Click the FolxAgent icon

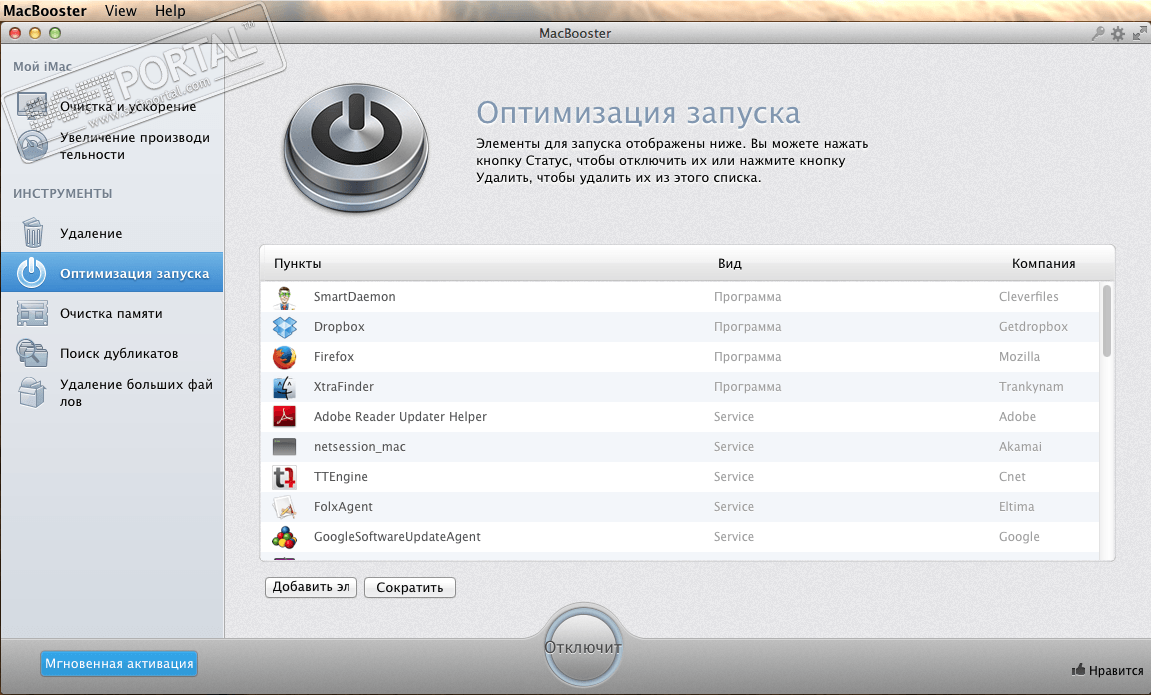click(x=284, y=507)
